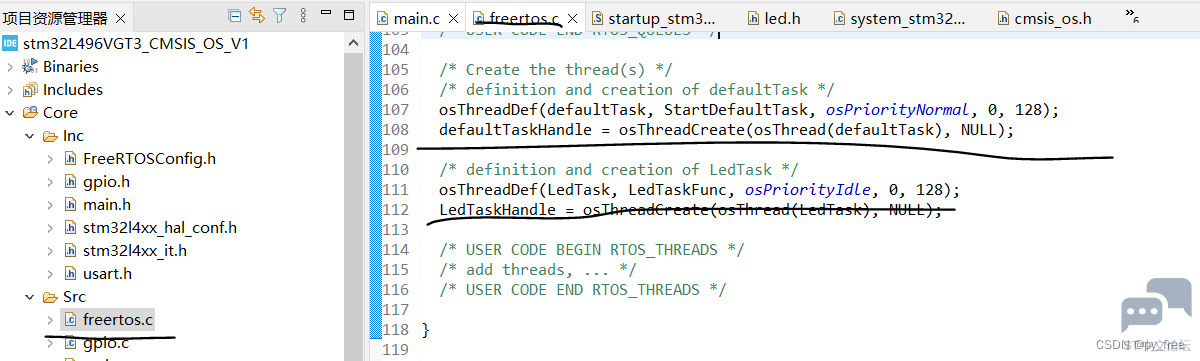Collapse all in project explorer toolbar
Viewport: 1200px width, 361px height.
click(235, 16)
